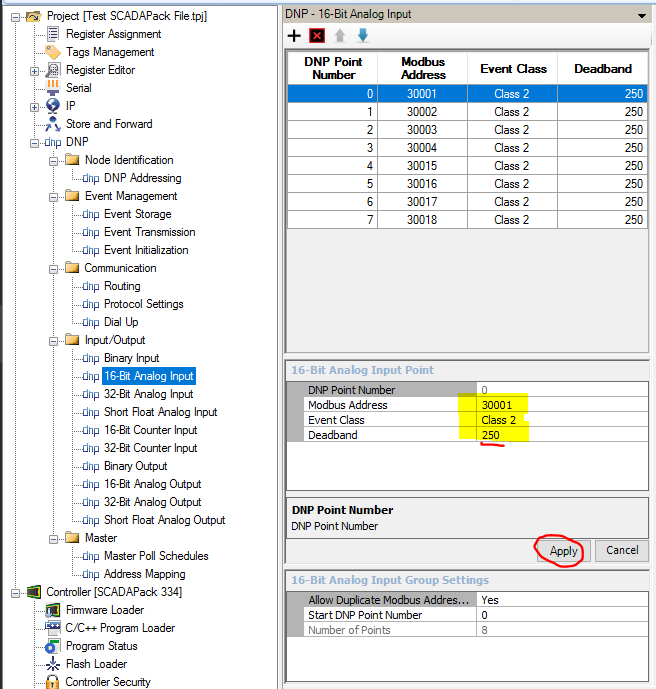Collapse the Input/Output folder
Viewport: 656px width, 689px height.
53,341
